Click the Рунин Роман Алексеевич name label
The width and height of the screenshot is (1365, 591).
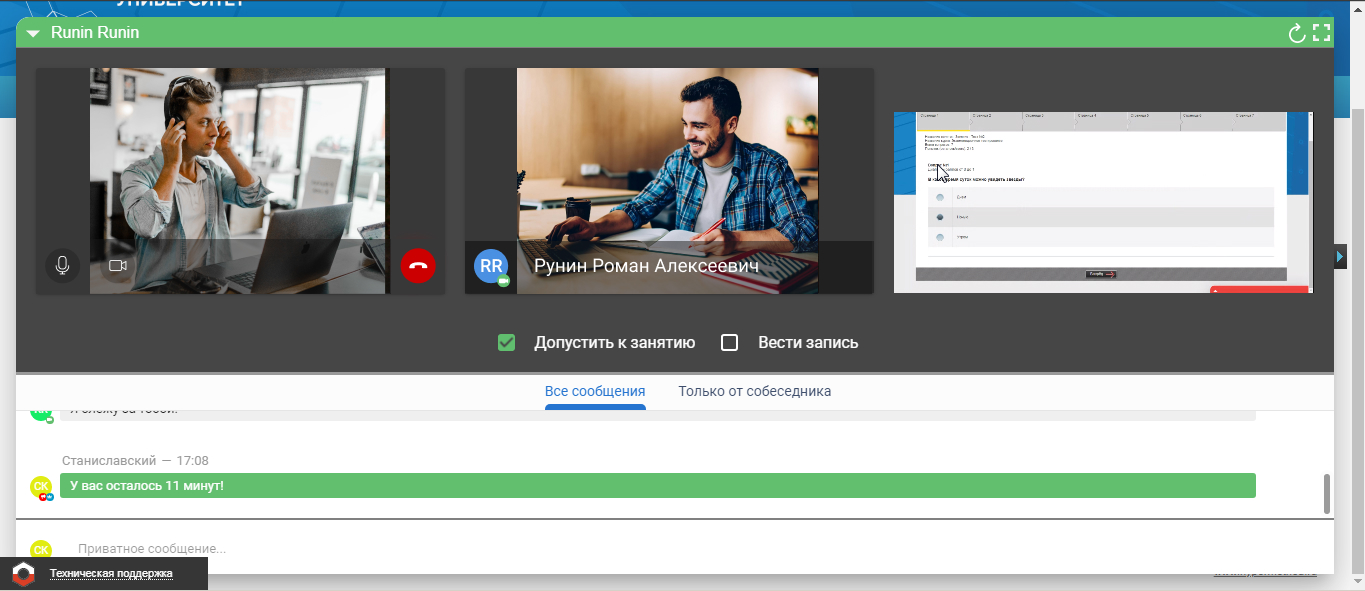pos(646,266)
